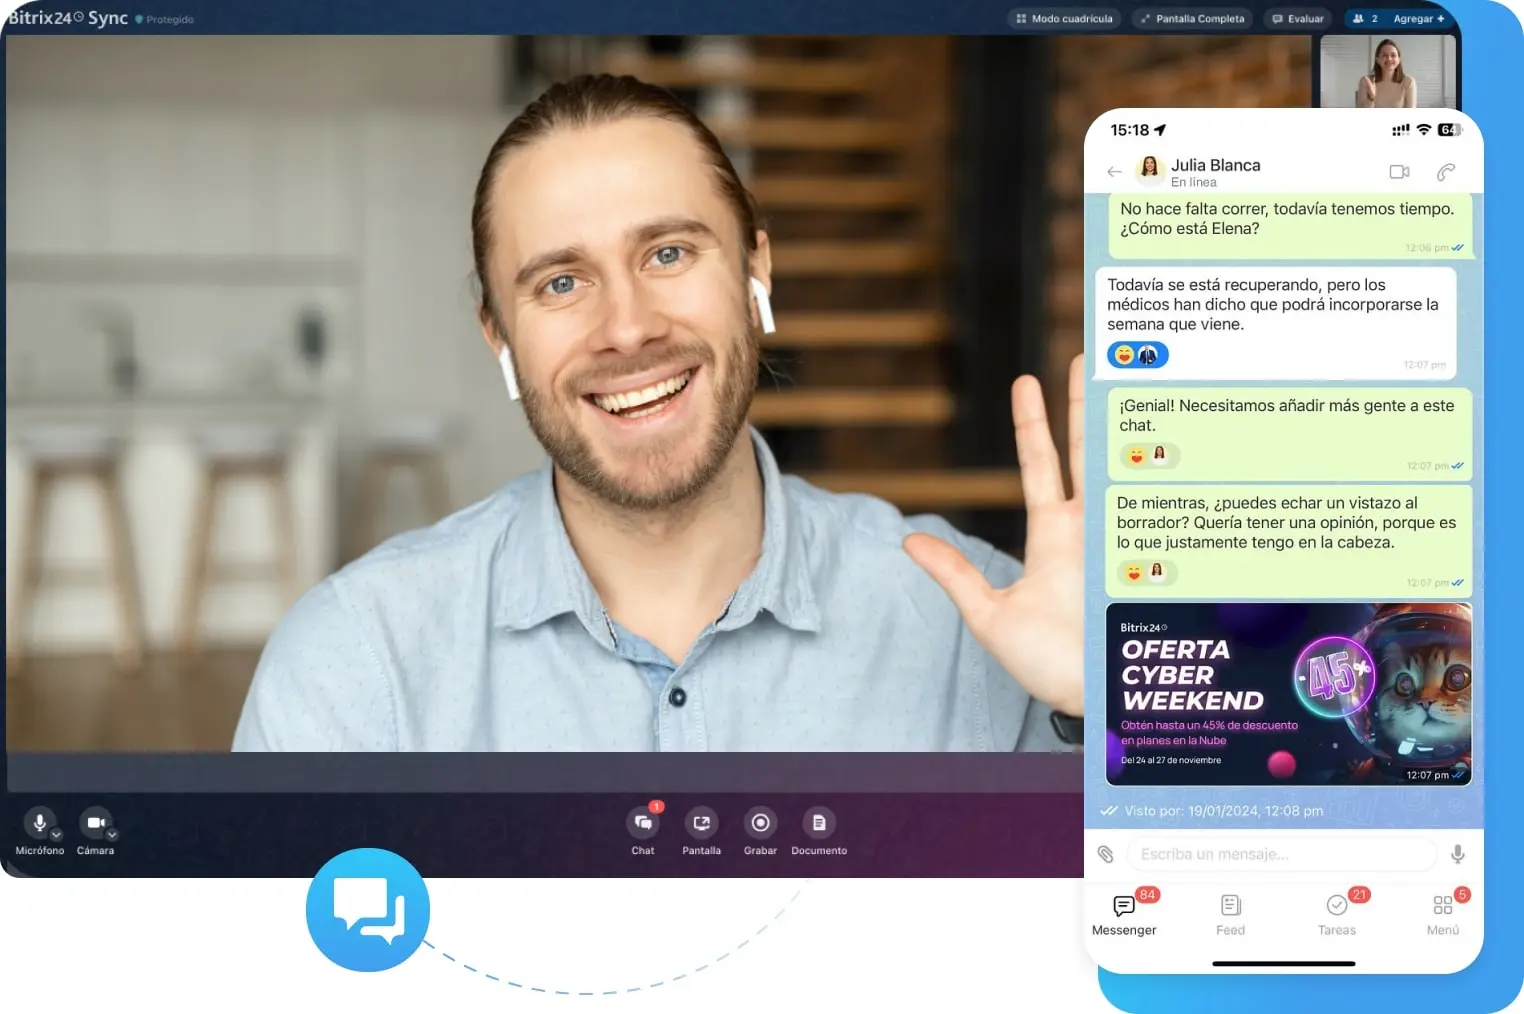Turn off the camera button

coord(95,822)
